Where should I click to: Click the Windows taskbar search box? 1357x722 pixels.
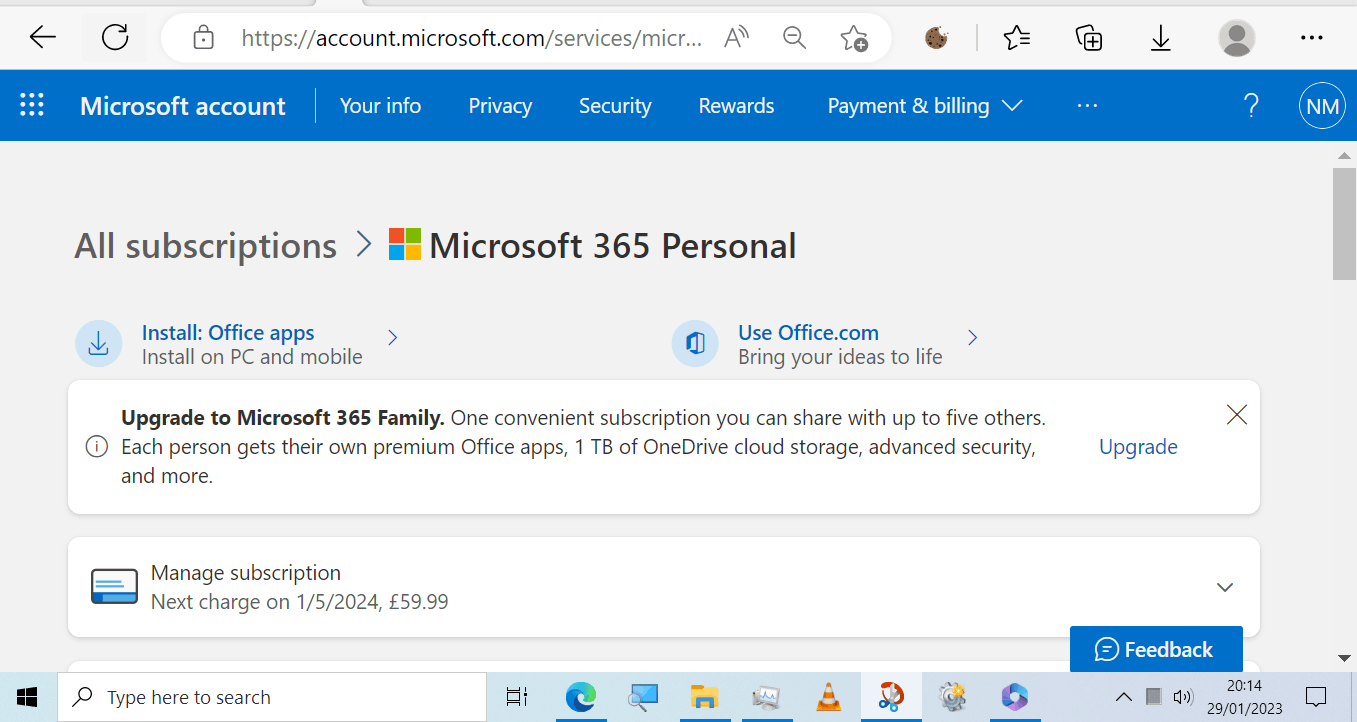[x=272, y=697]
